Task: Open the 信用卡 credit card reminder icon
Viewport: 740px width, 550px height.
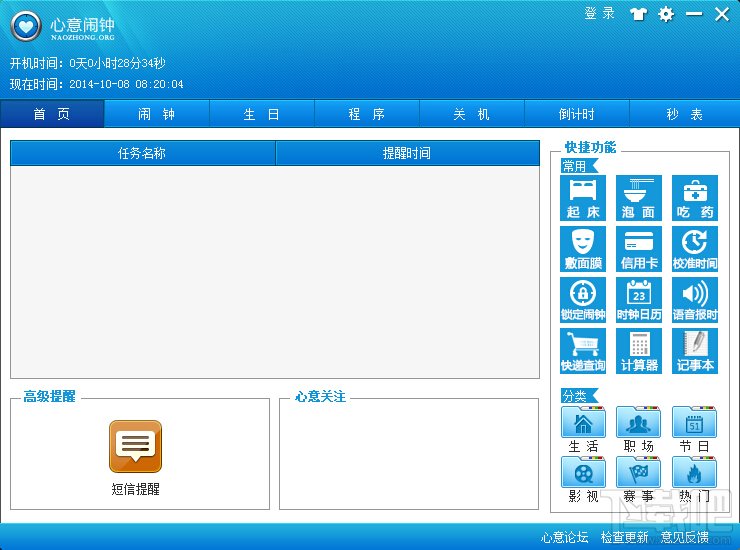Action: (x=639, y=249)
